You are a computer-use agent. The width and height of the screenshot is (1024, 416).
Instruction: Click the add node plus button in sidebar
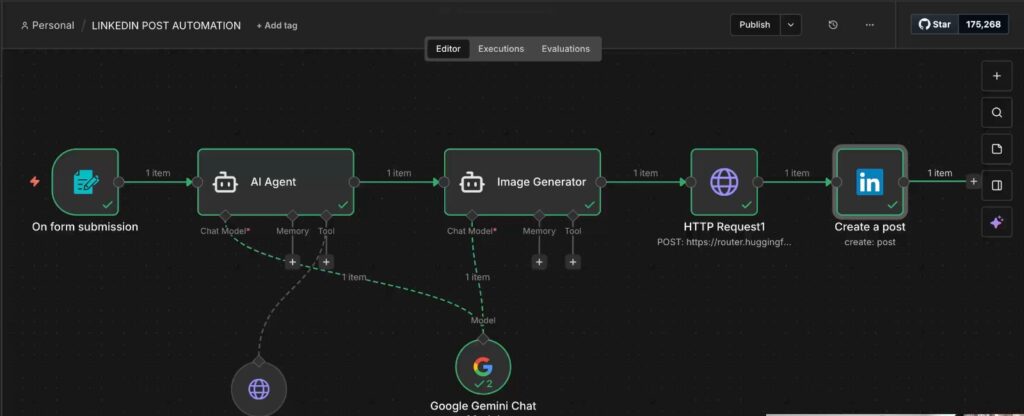pos(996,76)
